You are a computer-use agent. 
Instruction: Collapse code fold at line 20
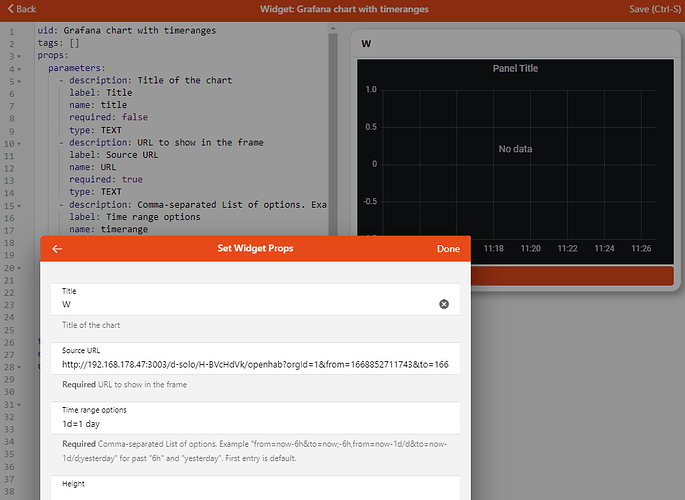coord(19,268)
